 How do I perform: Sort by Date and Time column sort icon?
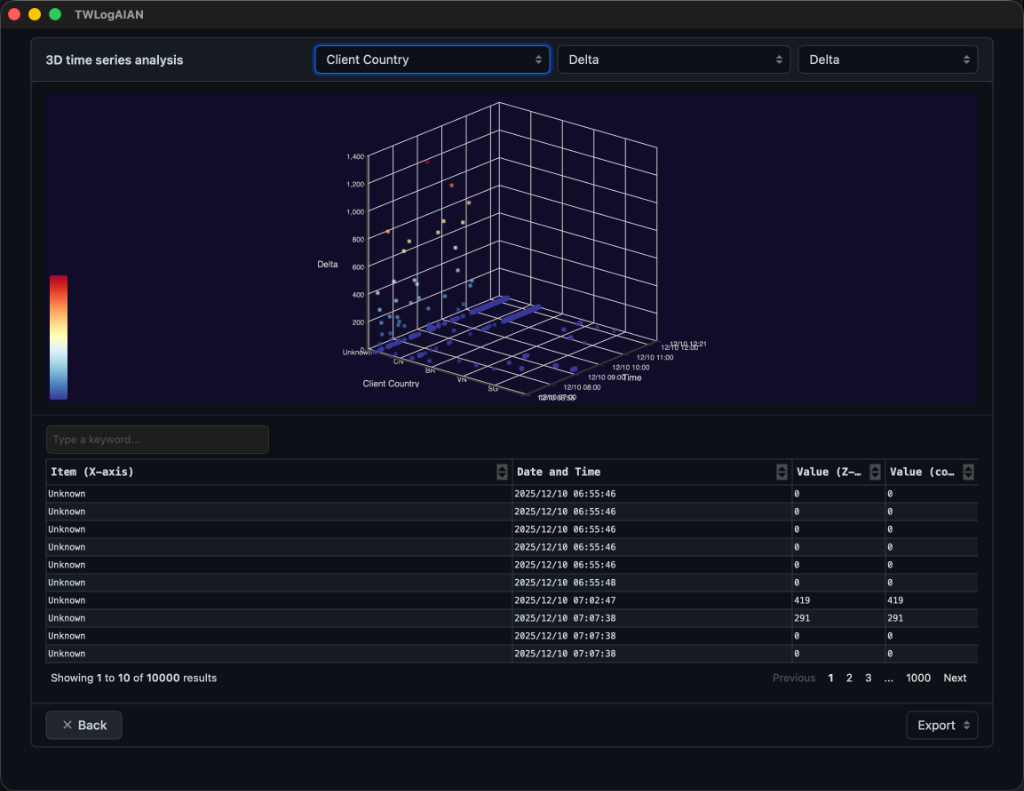[x=781, y=472]
